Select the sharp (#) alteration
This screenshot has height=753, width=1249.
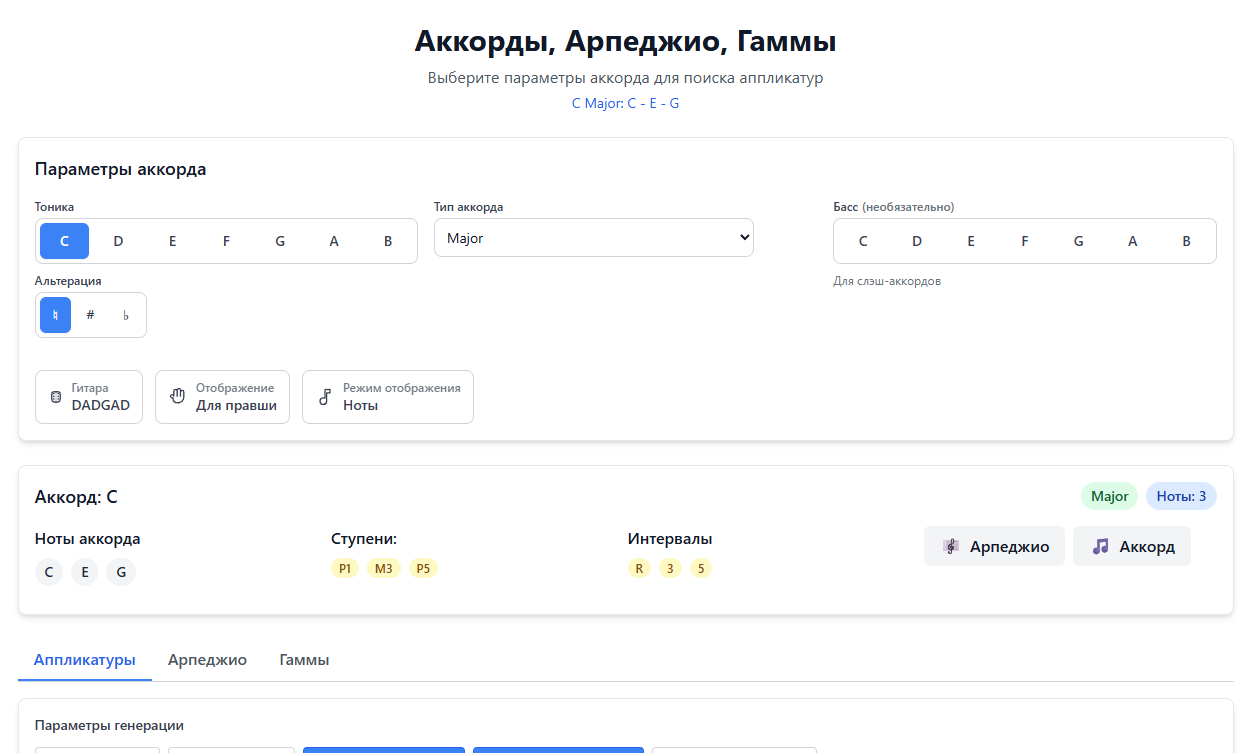90,315
